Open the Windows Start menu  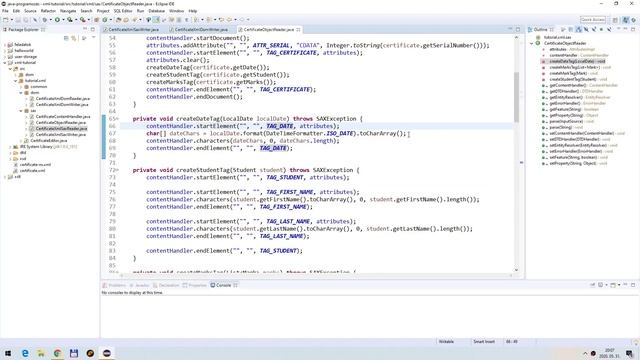pyautogui.click(x=8, y=353)
